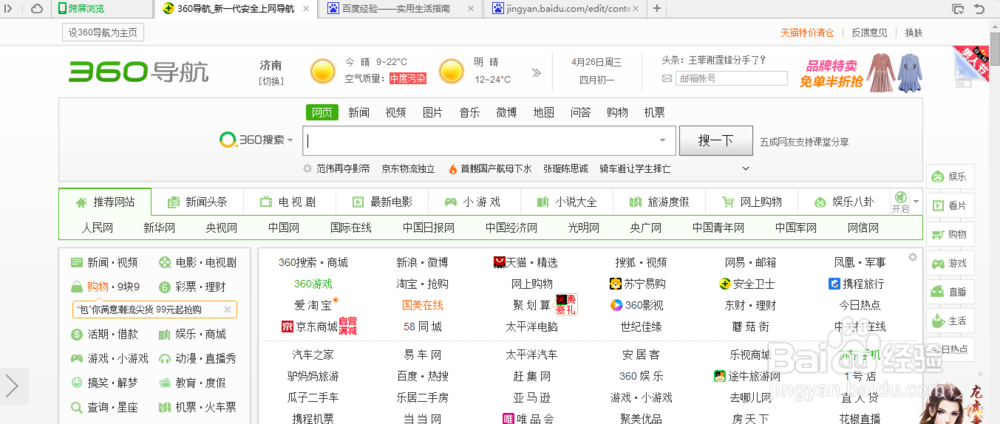Click the left page-flip arrow

click(12, 386)
